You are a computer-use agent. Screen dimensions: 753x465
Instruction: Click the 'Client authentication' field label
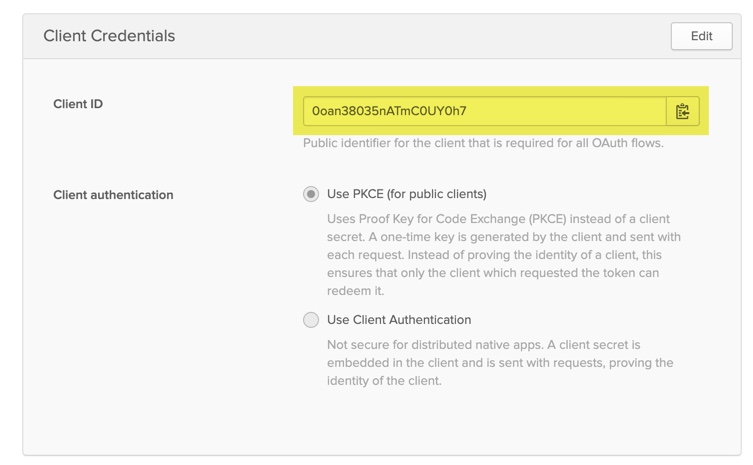(x=113, y=195)
